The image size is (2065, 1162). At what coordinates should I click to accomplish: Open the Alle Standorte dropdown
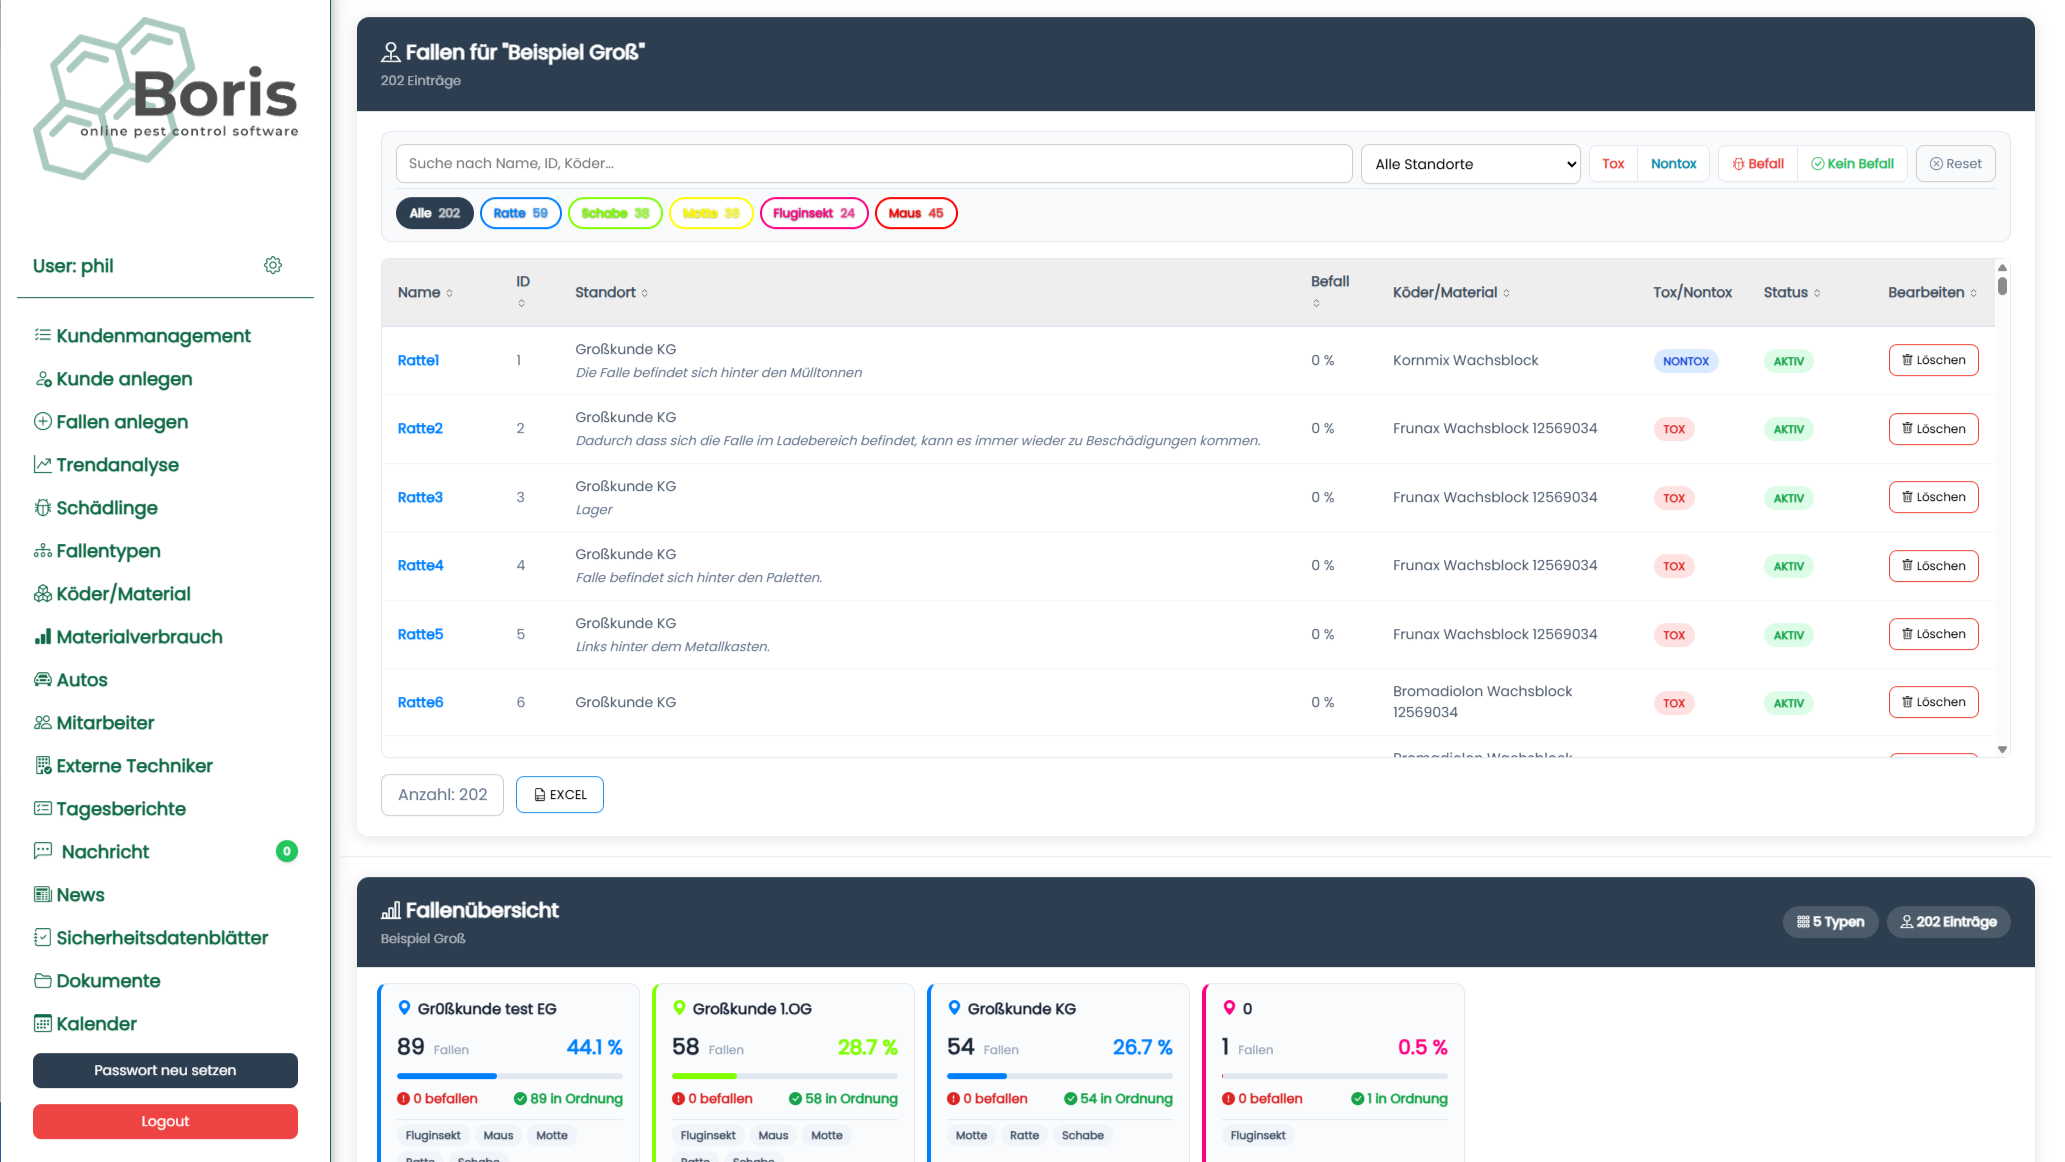pos(1470,164)
